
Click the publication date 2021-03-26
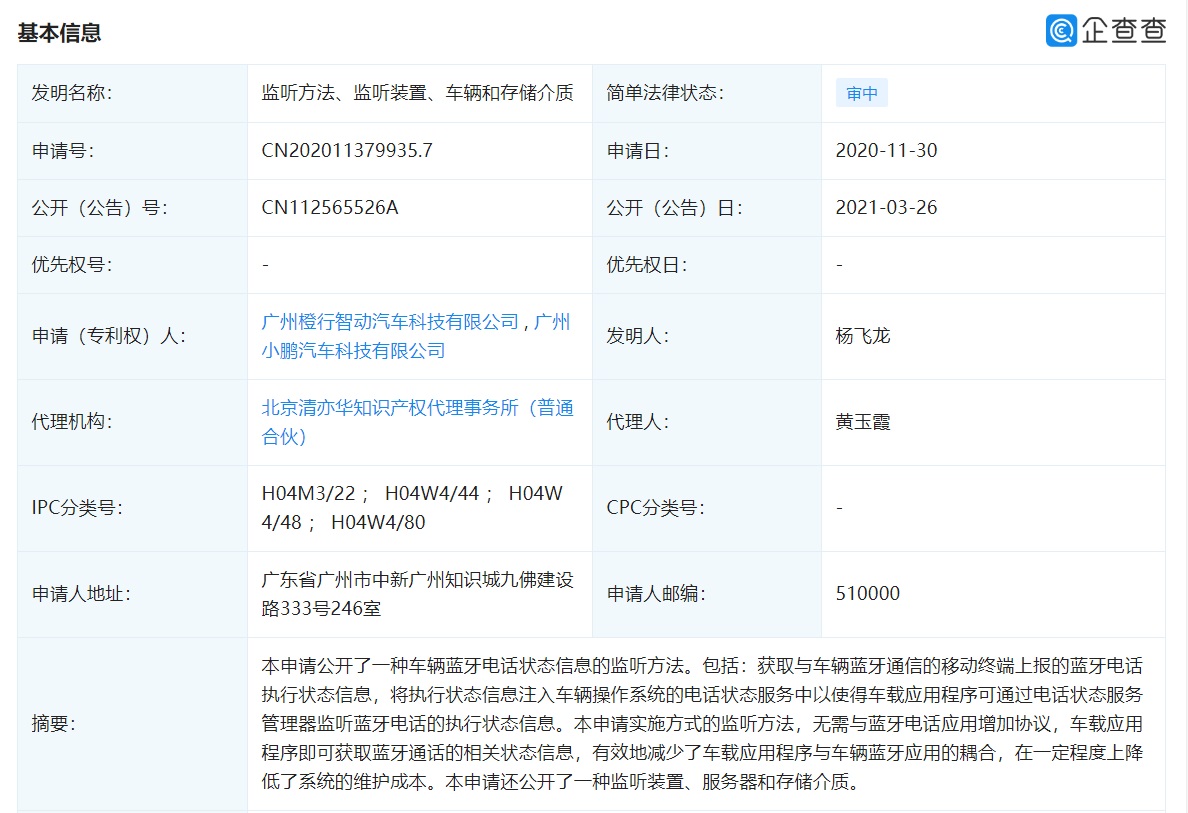(x=888, y=208)
